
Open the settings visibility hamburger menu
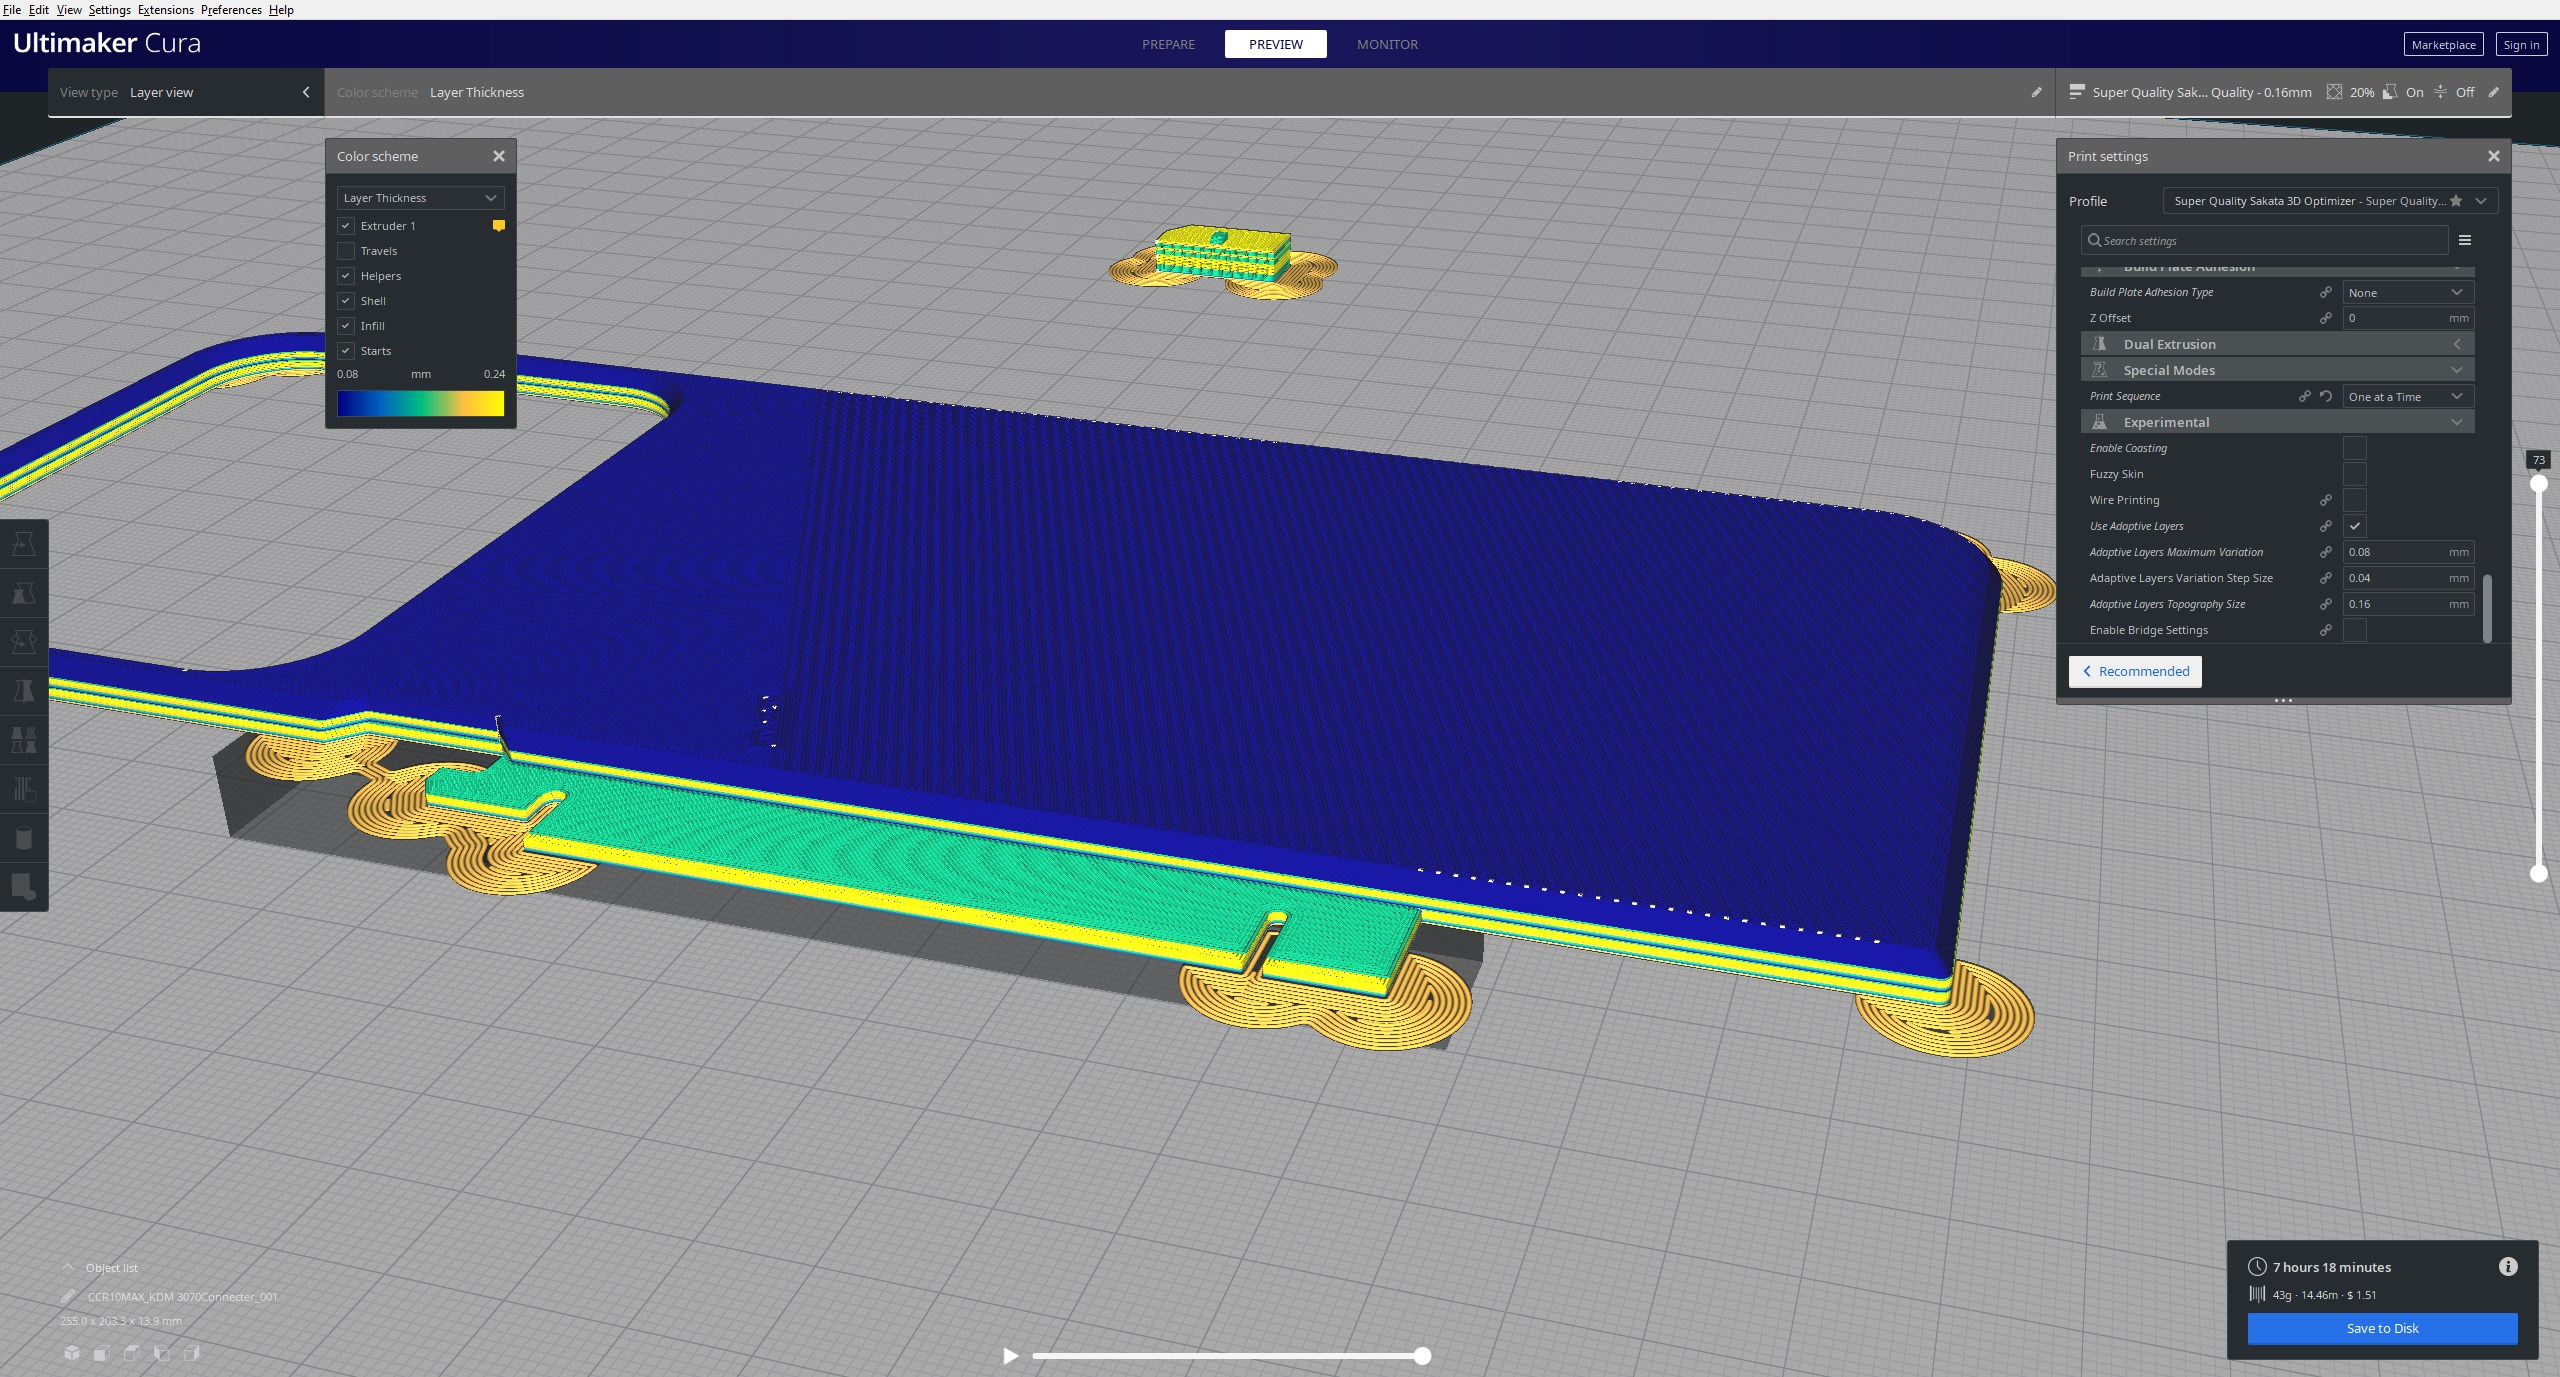point(2465,240)
